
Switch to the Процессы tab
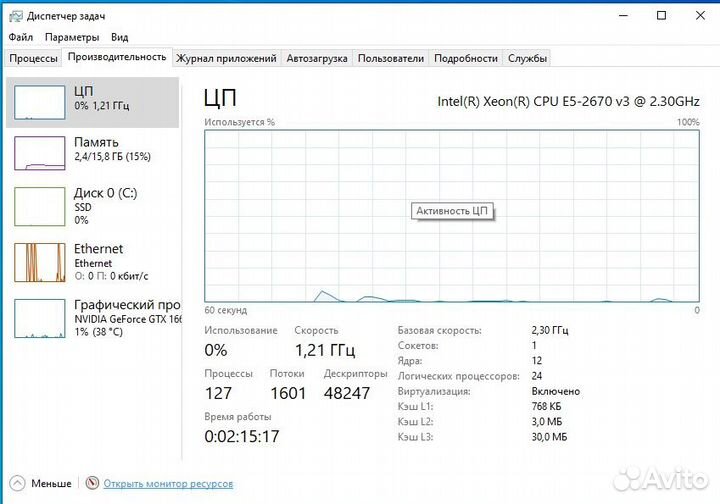click(x=34, y=58)
